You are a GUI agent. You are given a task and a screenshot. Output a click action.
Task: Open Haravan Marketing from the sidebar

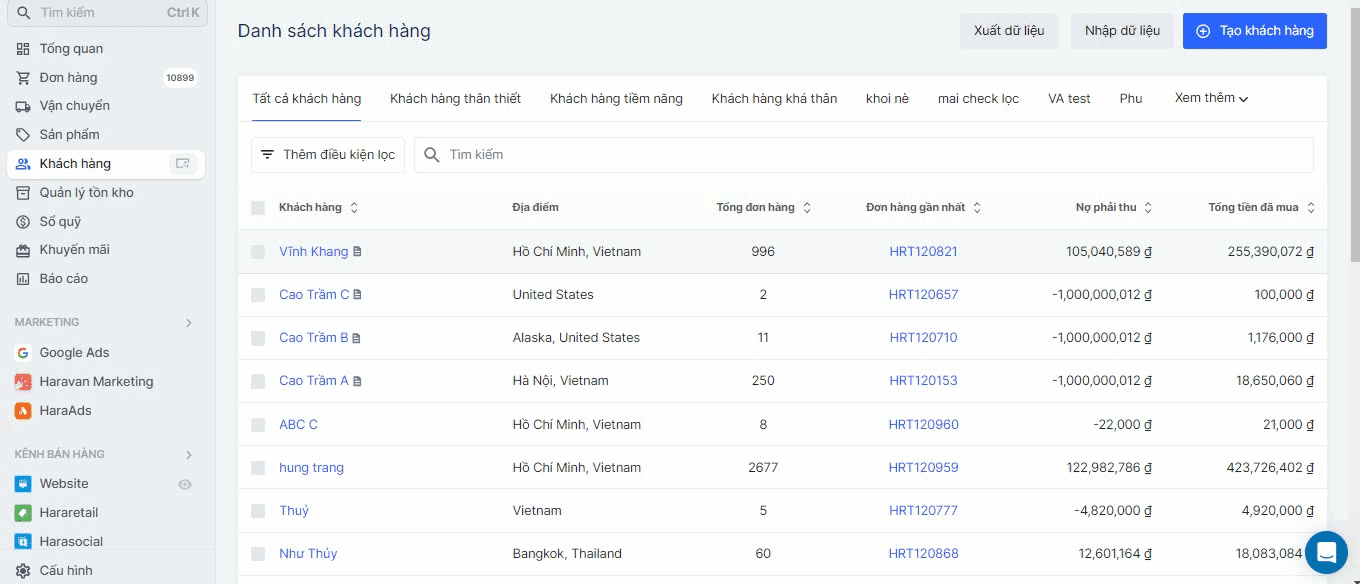pos(96,382)
